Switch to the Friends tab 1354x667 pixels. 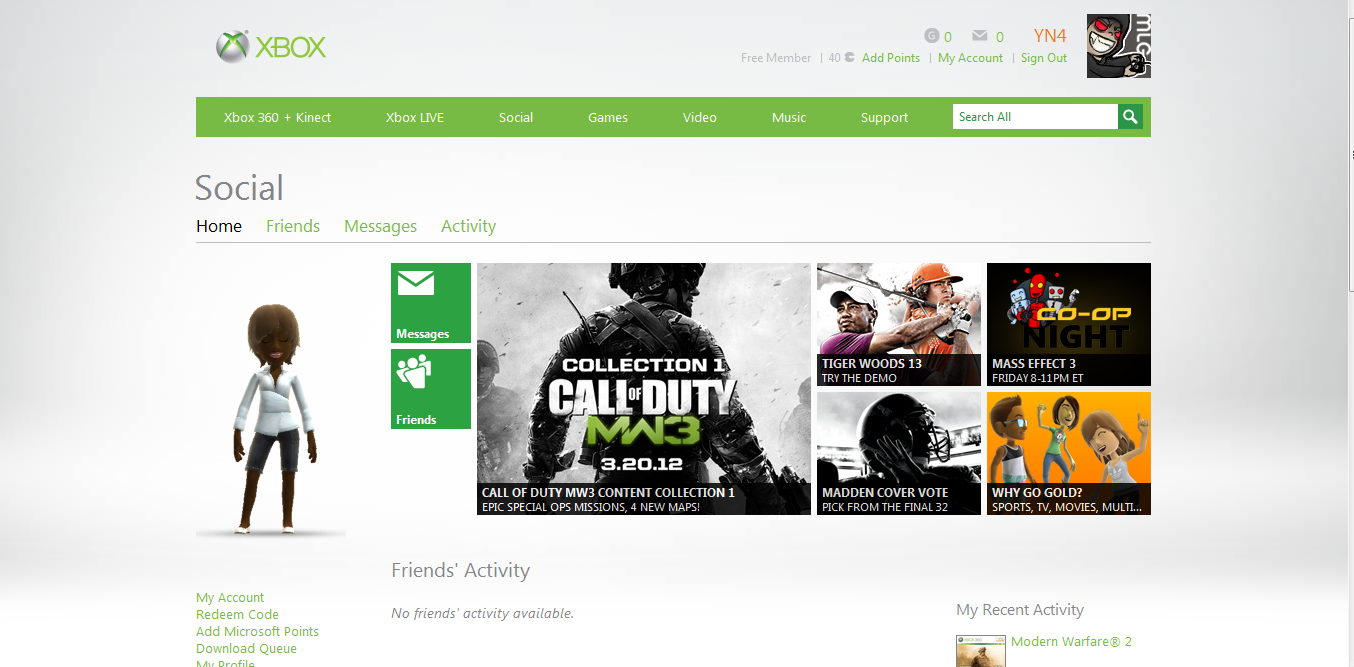pos(293,226)
